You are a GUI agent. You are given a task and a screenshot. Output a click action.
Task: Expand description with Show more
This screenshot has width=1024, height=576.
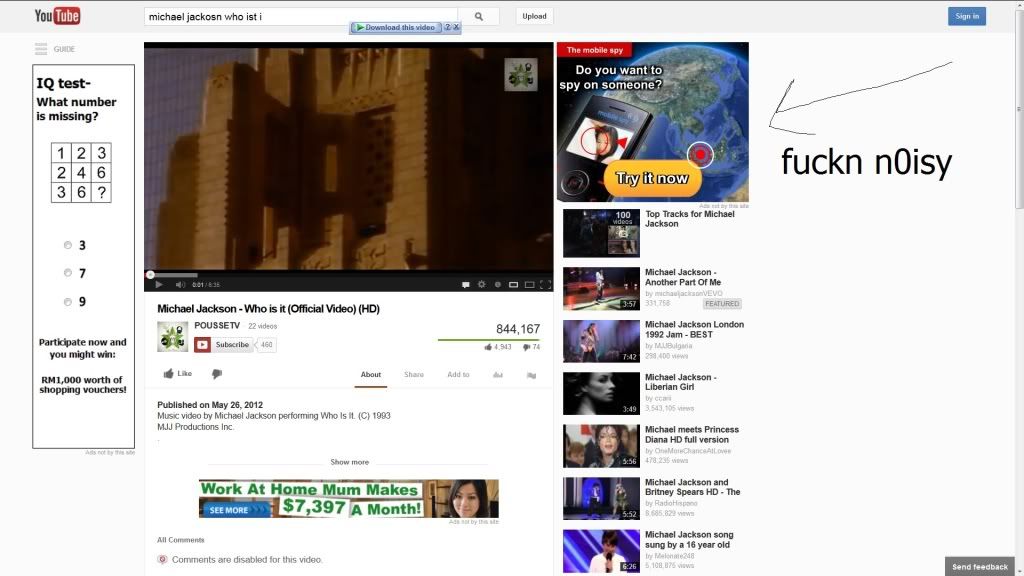coord(349,462)
